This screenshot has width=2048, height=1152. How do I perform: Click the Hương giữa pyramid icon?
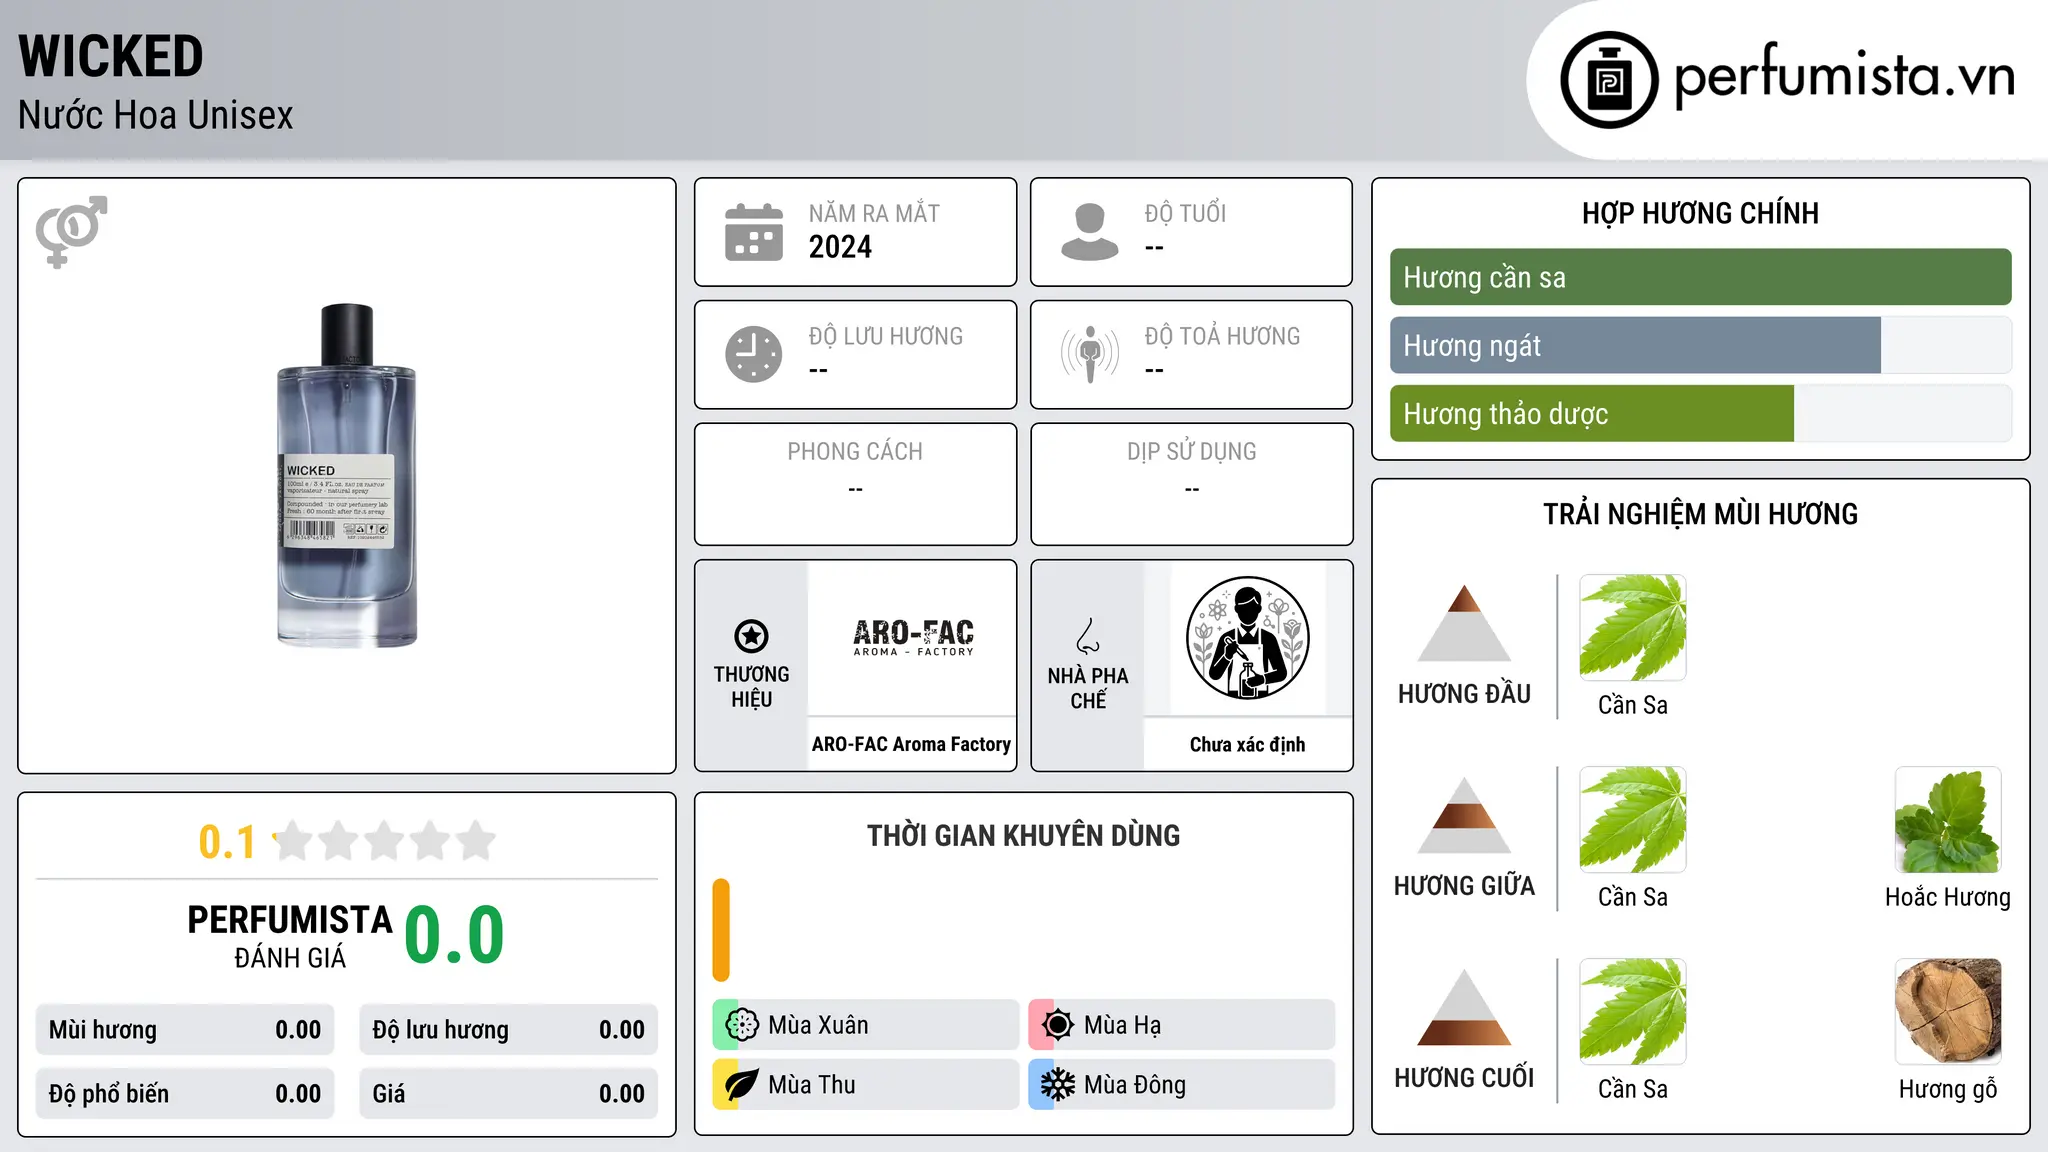click(x=1464, y=815)
